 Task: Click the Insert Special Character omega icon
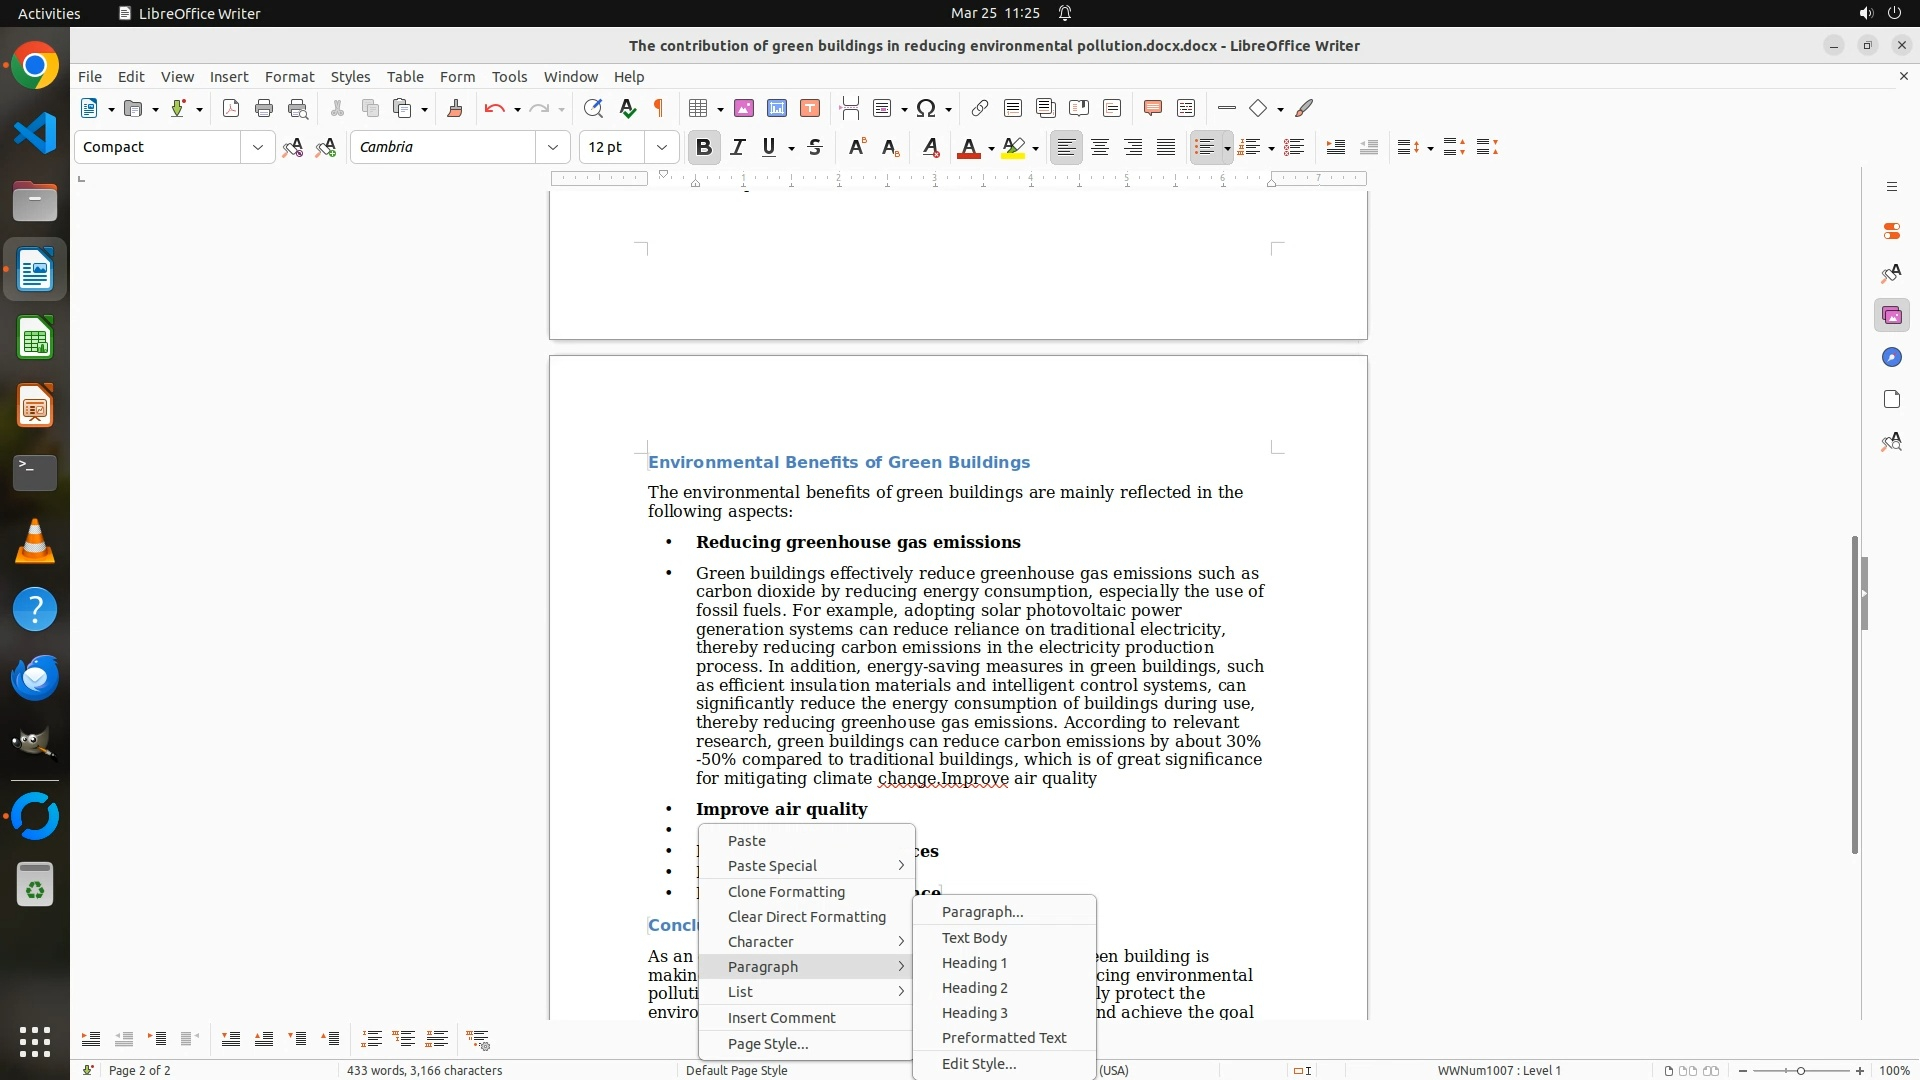(x=926, y=109)
